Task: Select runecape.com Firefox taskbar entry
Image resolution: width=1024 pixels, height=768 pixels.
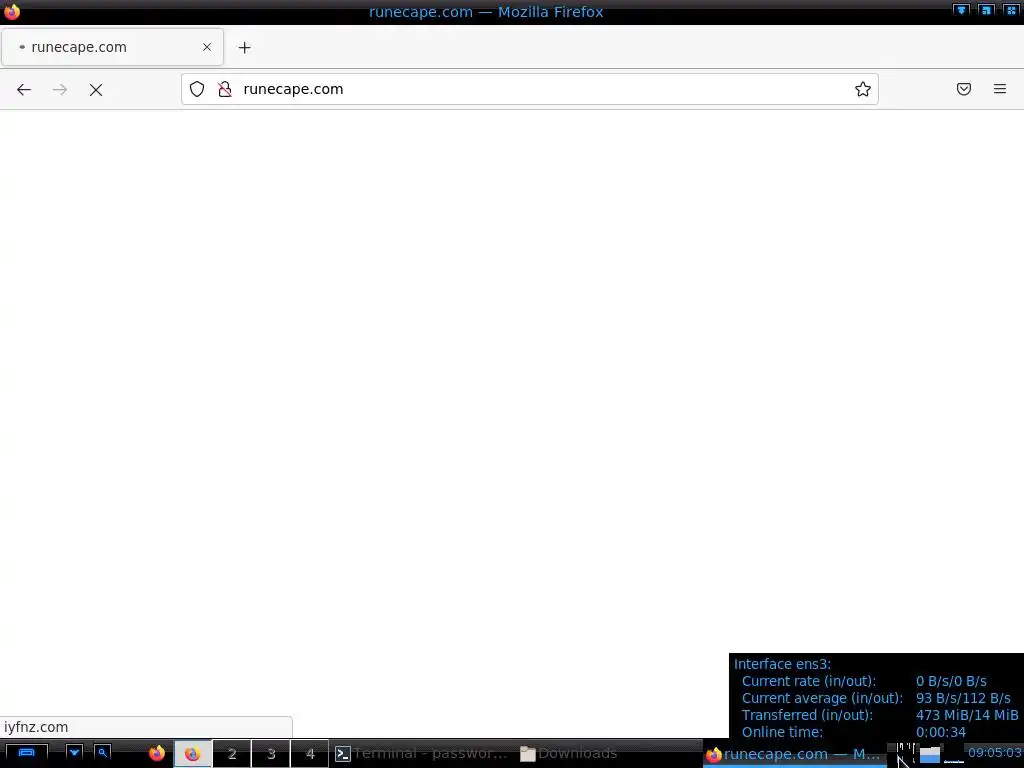Action: pyautogui.click(x=794, y=754)
